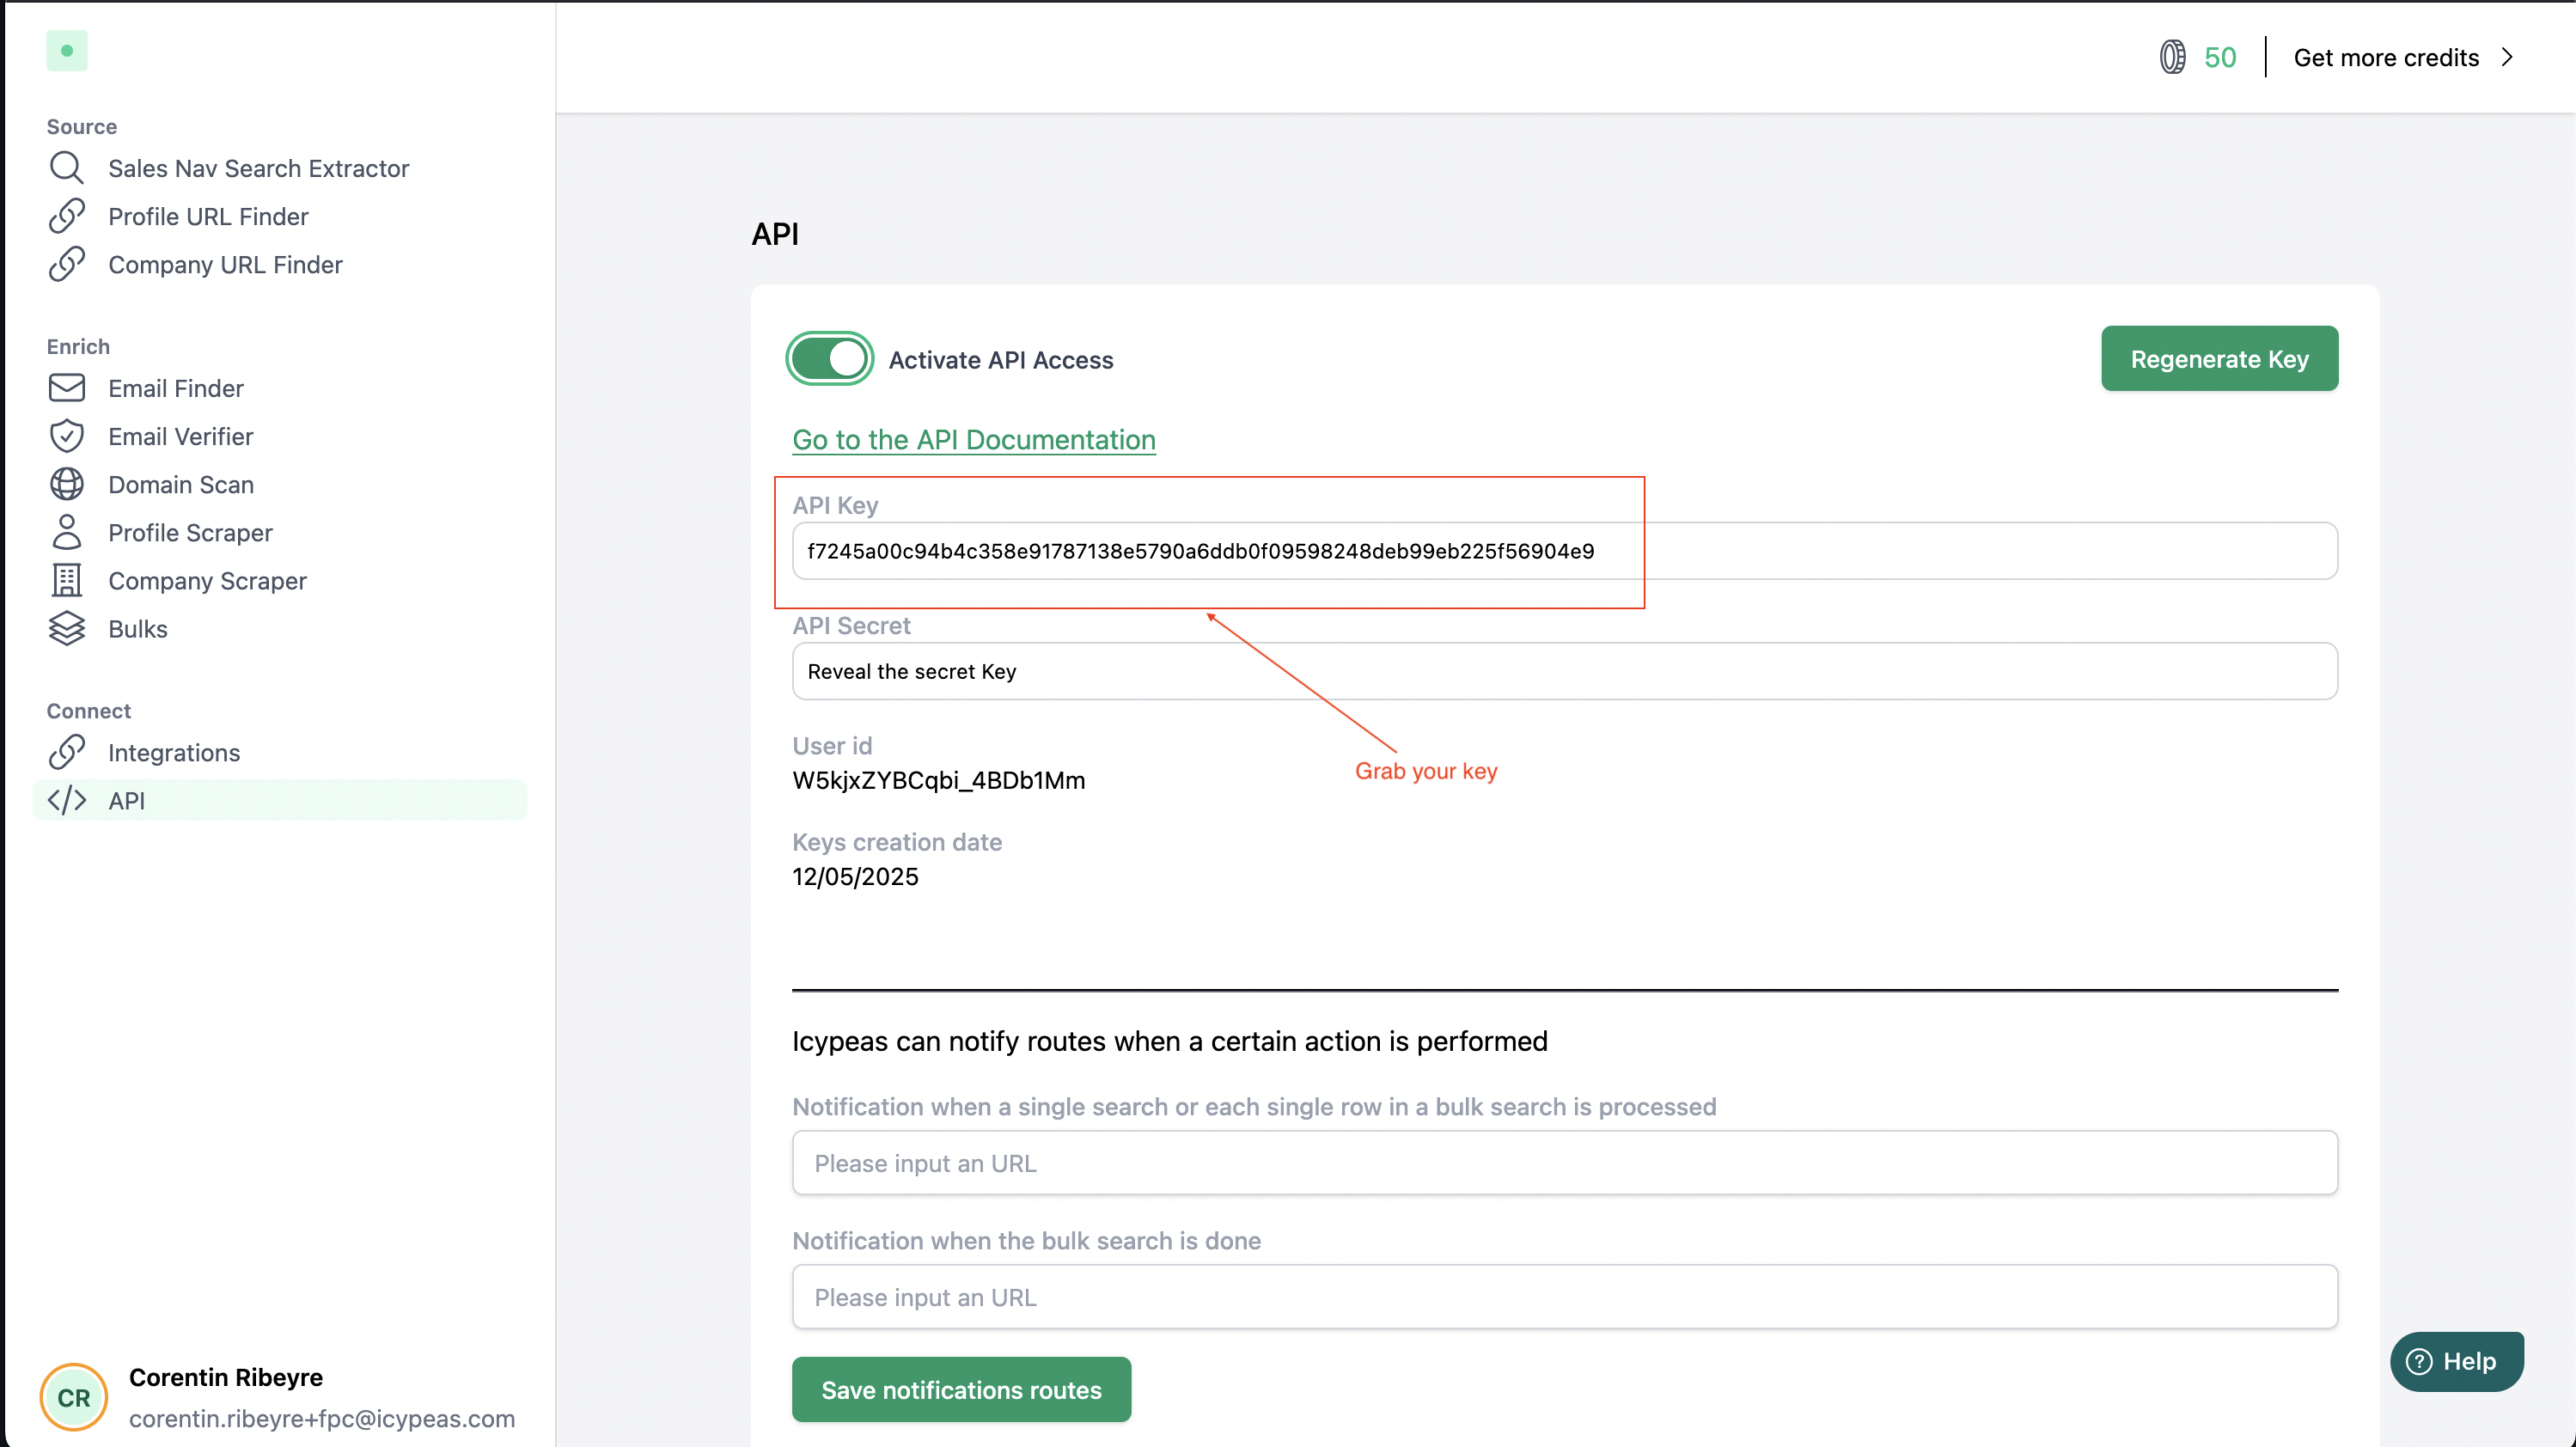Click the 50 credits count
The height and width of the screenshot is (1447, 2576).
(x=2220, y=57)
